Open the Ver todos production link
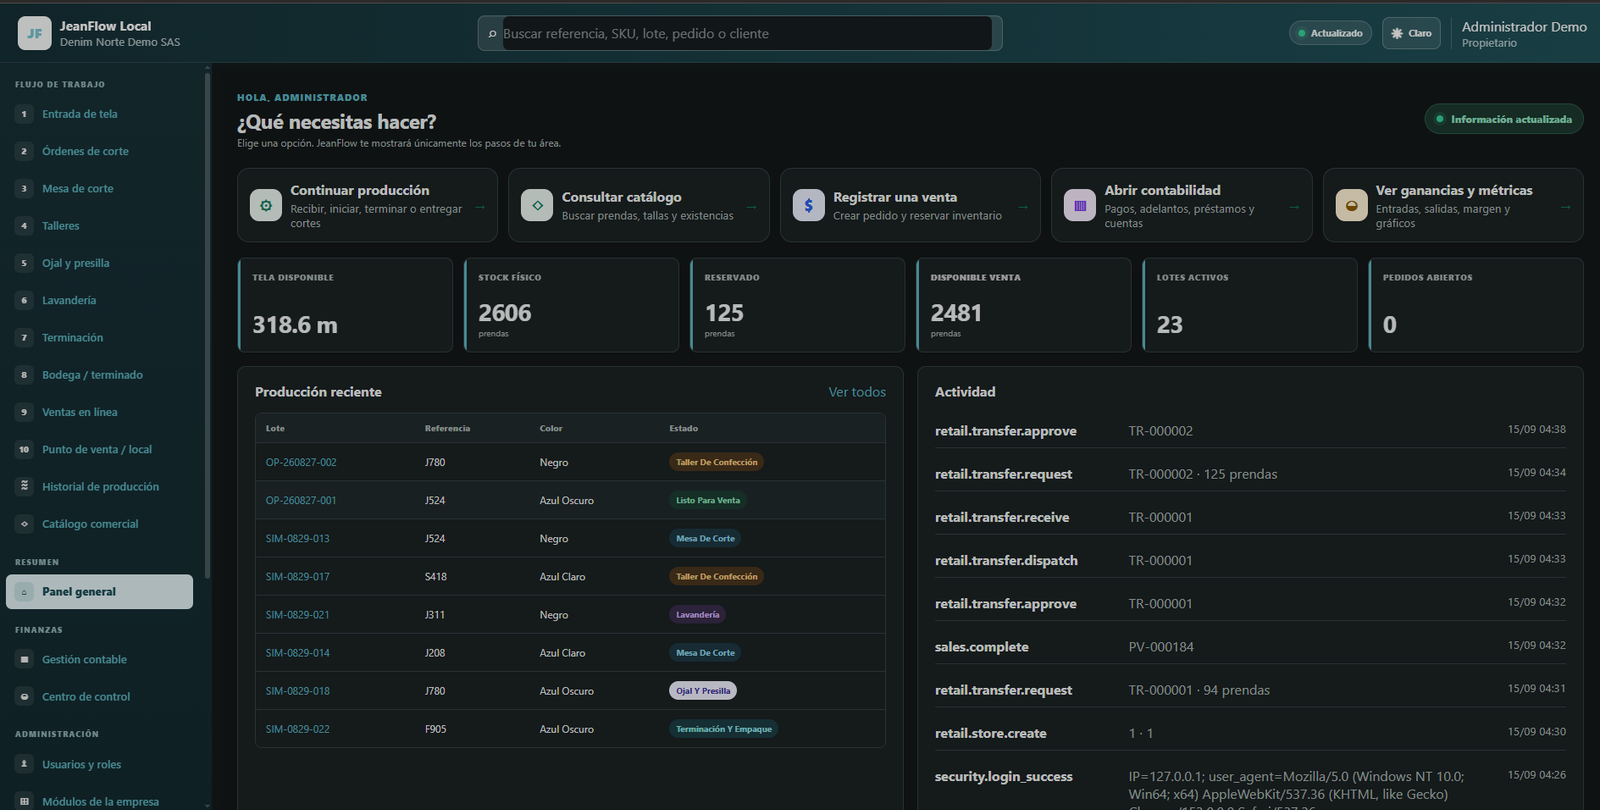 pos(857,392)
